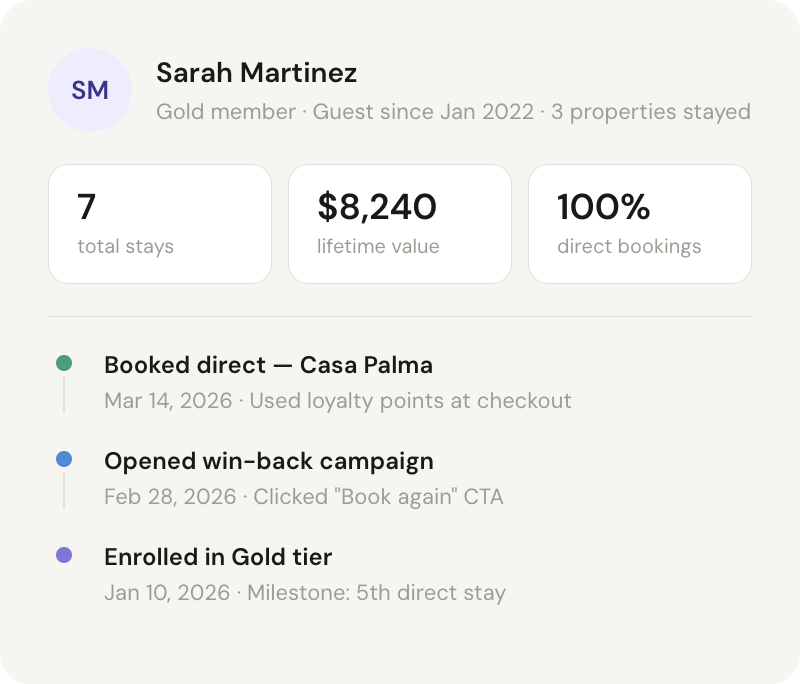Click the SM avatar circle

pyautogui.click(x=90, y=91)
